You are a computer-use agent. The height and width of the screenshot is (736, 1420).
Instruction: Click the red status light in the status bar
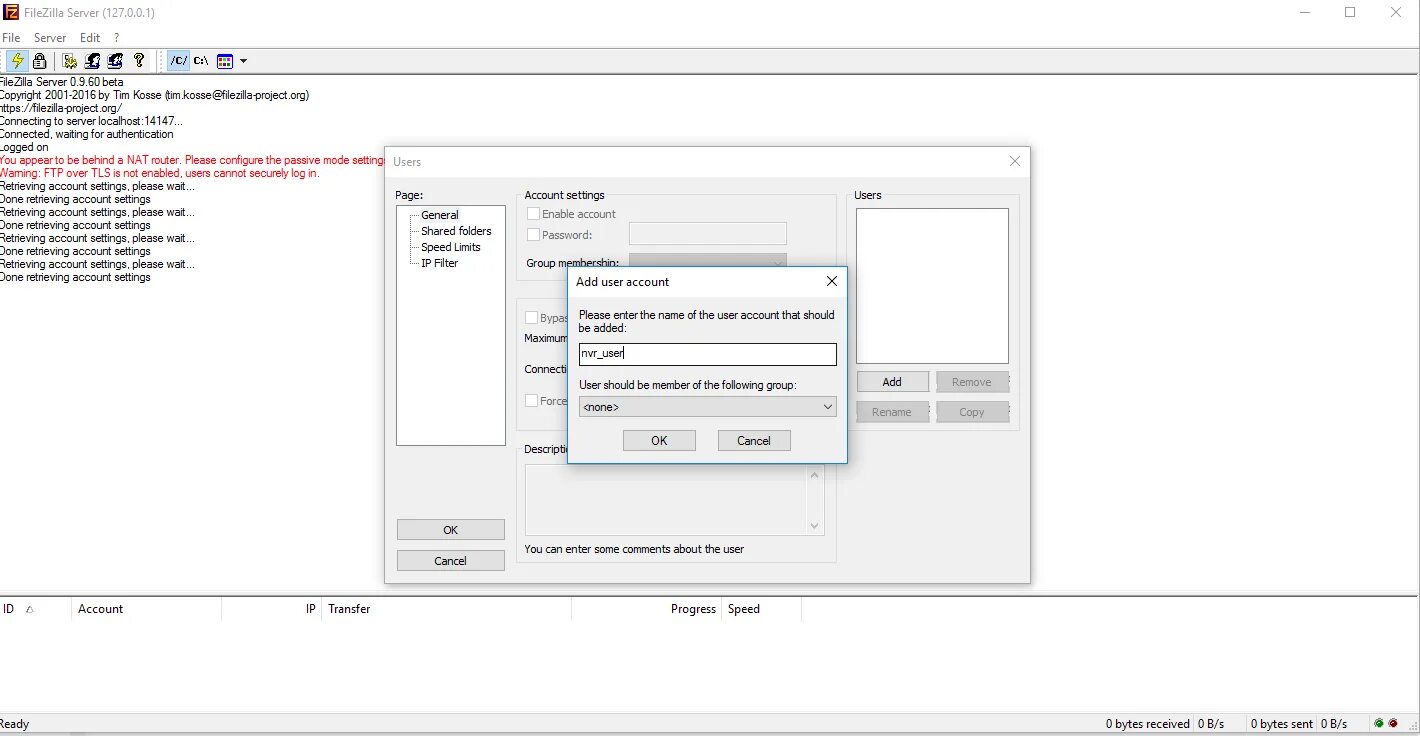click(x=1393, y=723)
